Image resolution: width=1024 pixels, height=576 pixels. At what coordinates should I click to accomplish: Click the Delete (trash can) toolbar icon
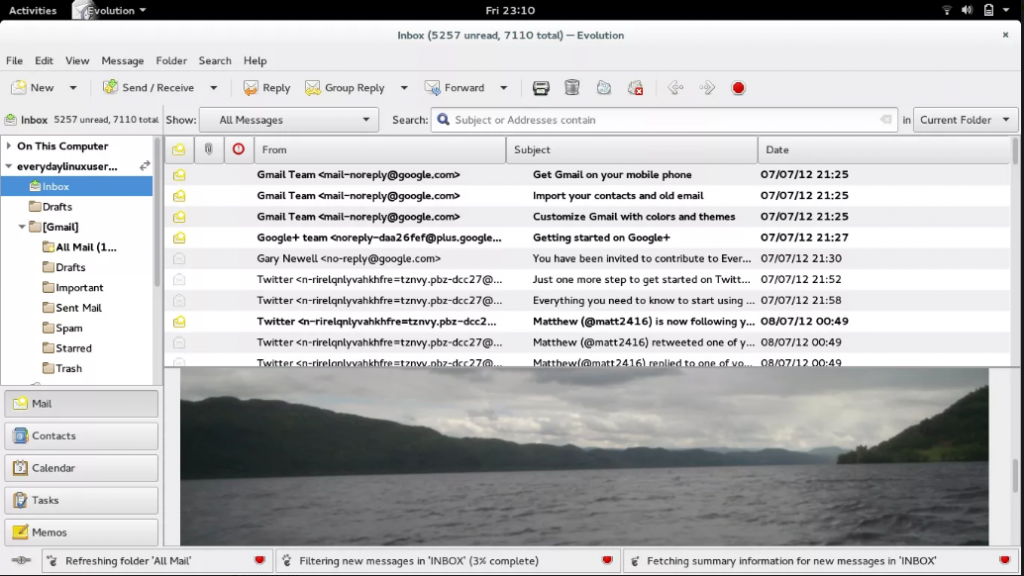pos(572,88)
